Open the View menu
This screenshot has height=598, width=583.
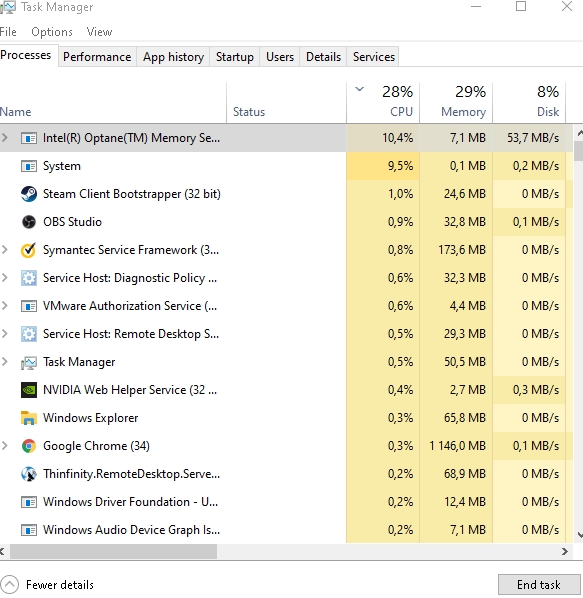point(99,32)
